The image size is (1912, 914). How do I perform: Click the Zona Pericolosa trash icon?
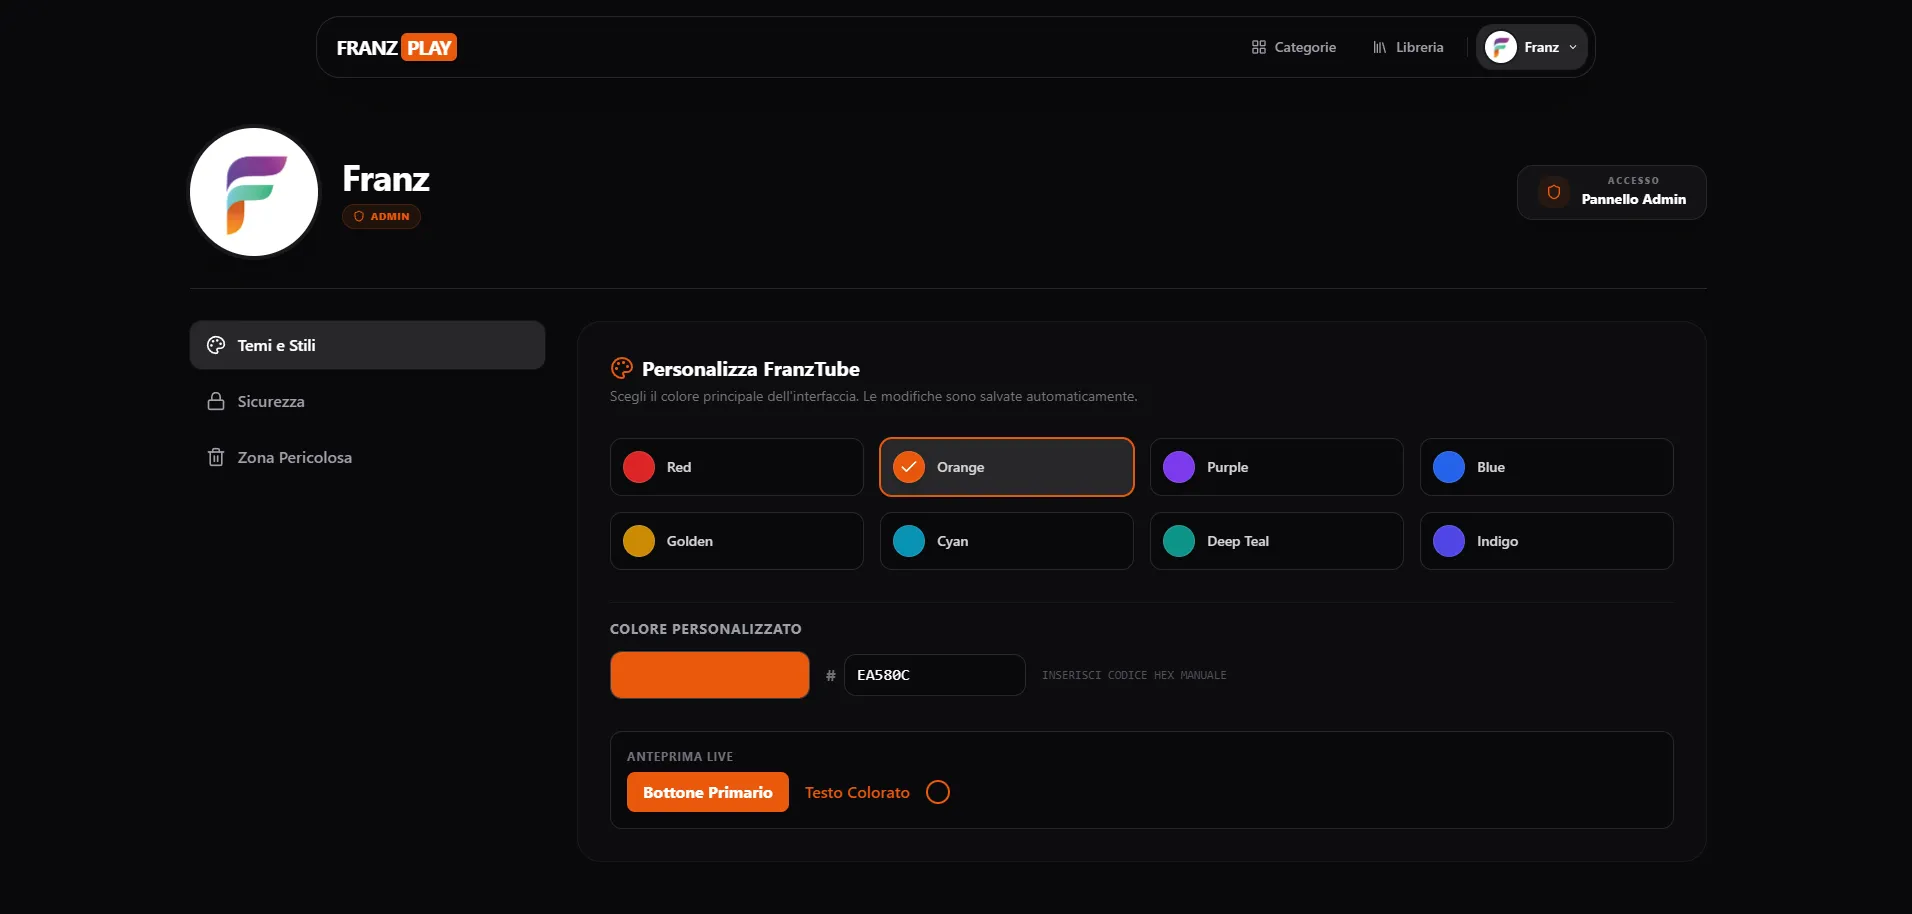(x=216, y=457)
